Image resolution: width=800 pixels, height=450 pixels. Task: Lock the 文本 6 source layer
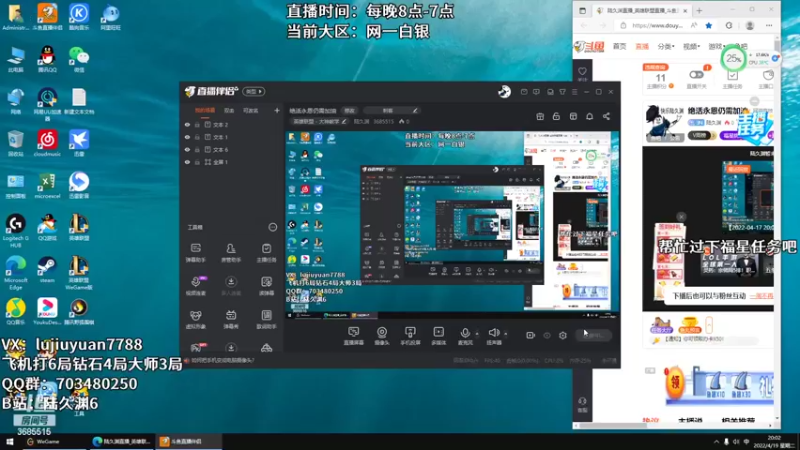click(x=197, y=149)
